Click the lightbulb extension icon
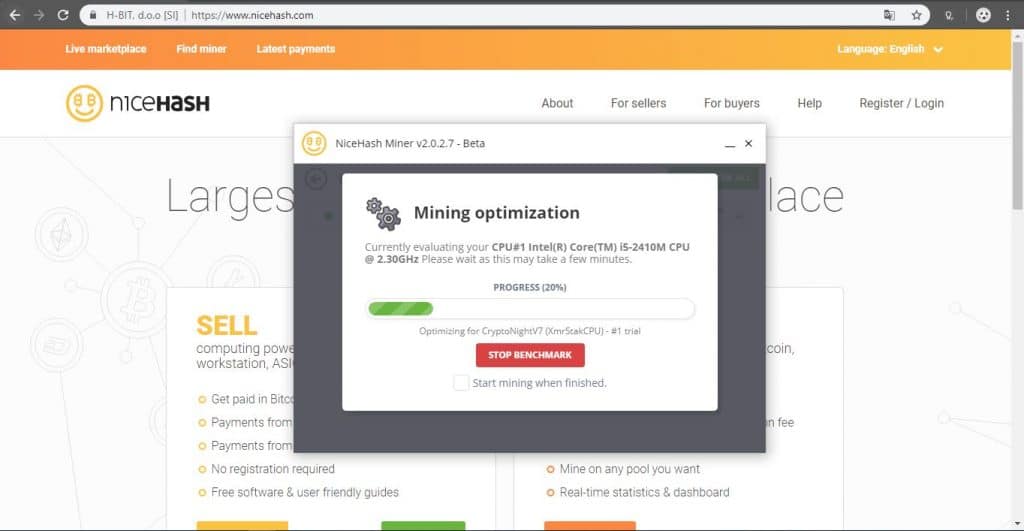 [948, 15]
